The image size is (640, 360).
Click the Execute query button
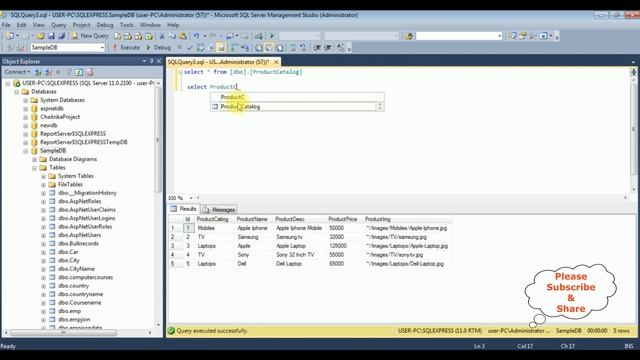pos(126,47)
